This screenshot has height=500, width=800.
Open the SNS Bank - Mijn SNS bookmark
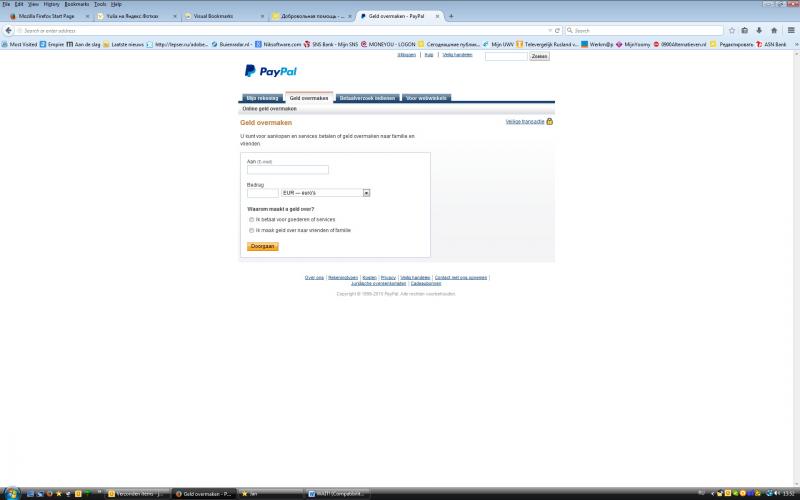(x=331, y=44)
